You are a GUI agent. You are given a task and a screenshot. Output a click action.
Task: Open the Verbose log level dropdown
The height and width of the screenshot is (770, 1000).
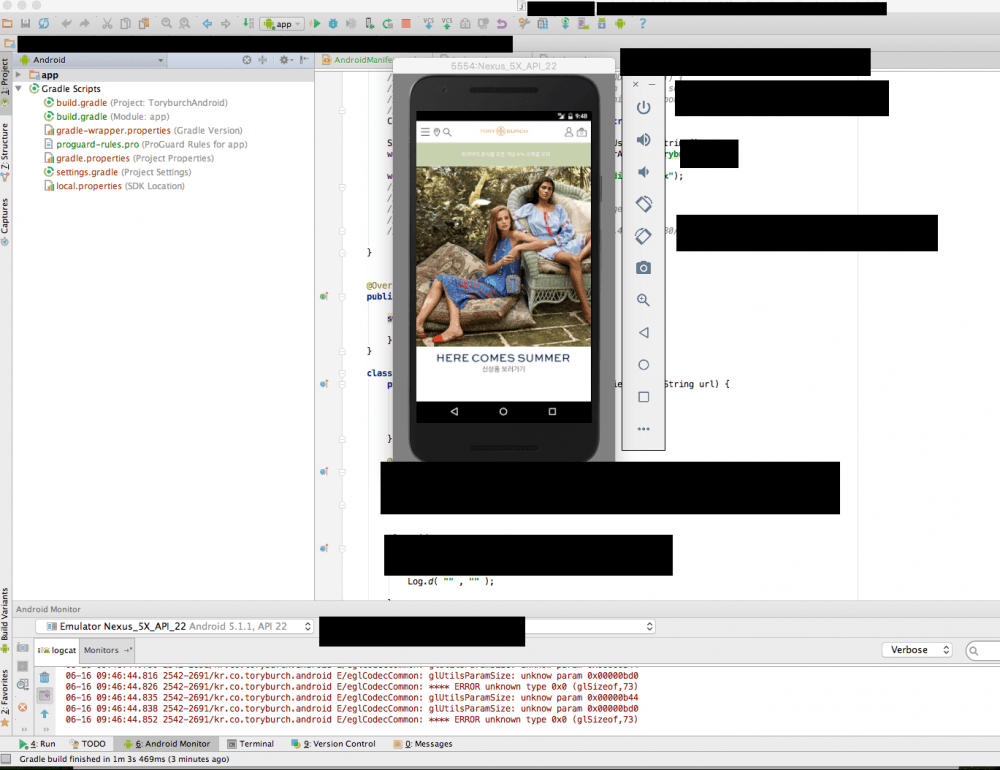pos(918,650)
